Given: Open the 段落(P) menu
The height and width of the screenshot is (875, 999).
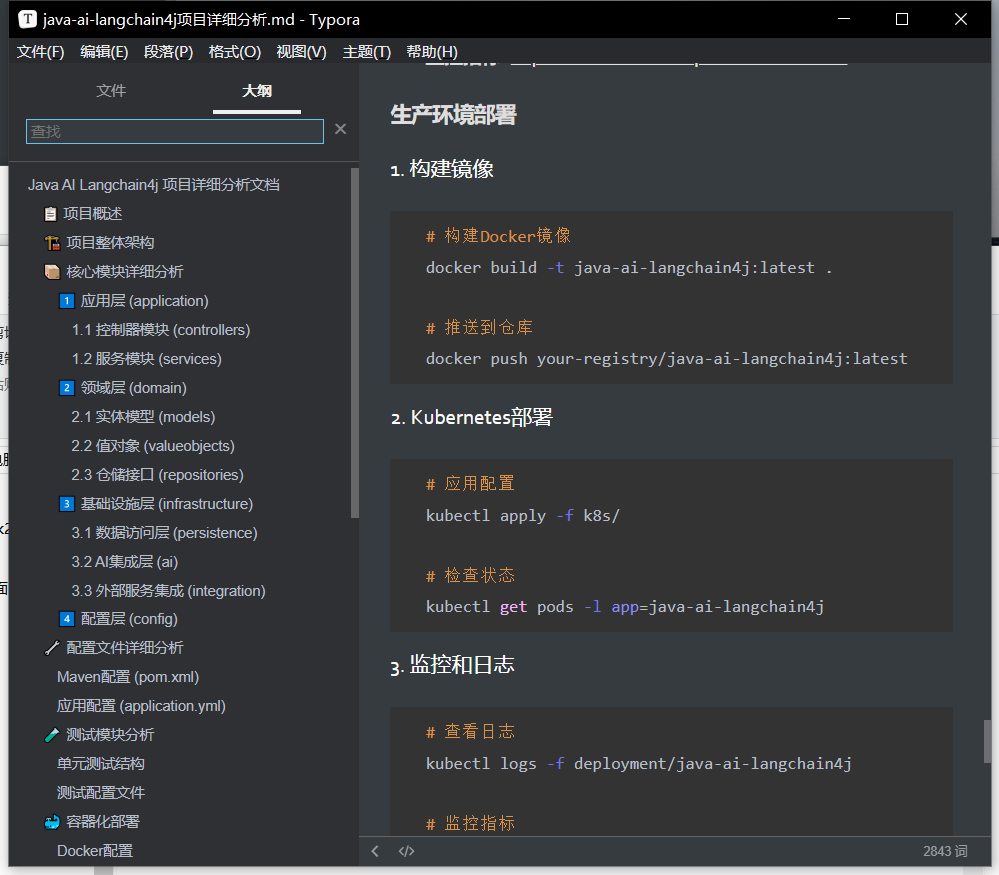Looking at the screenshot, I should tap(168, 52).
